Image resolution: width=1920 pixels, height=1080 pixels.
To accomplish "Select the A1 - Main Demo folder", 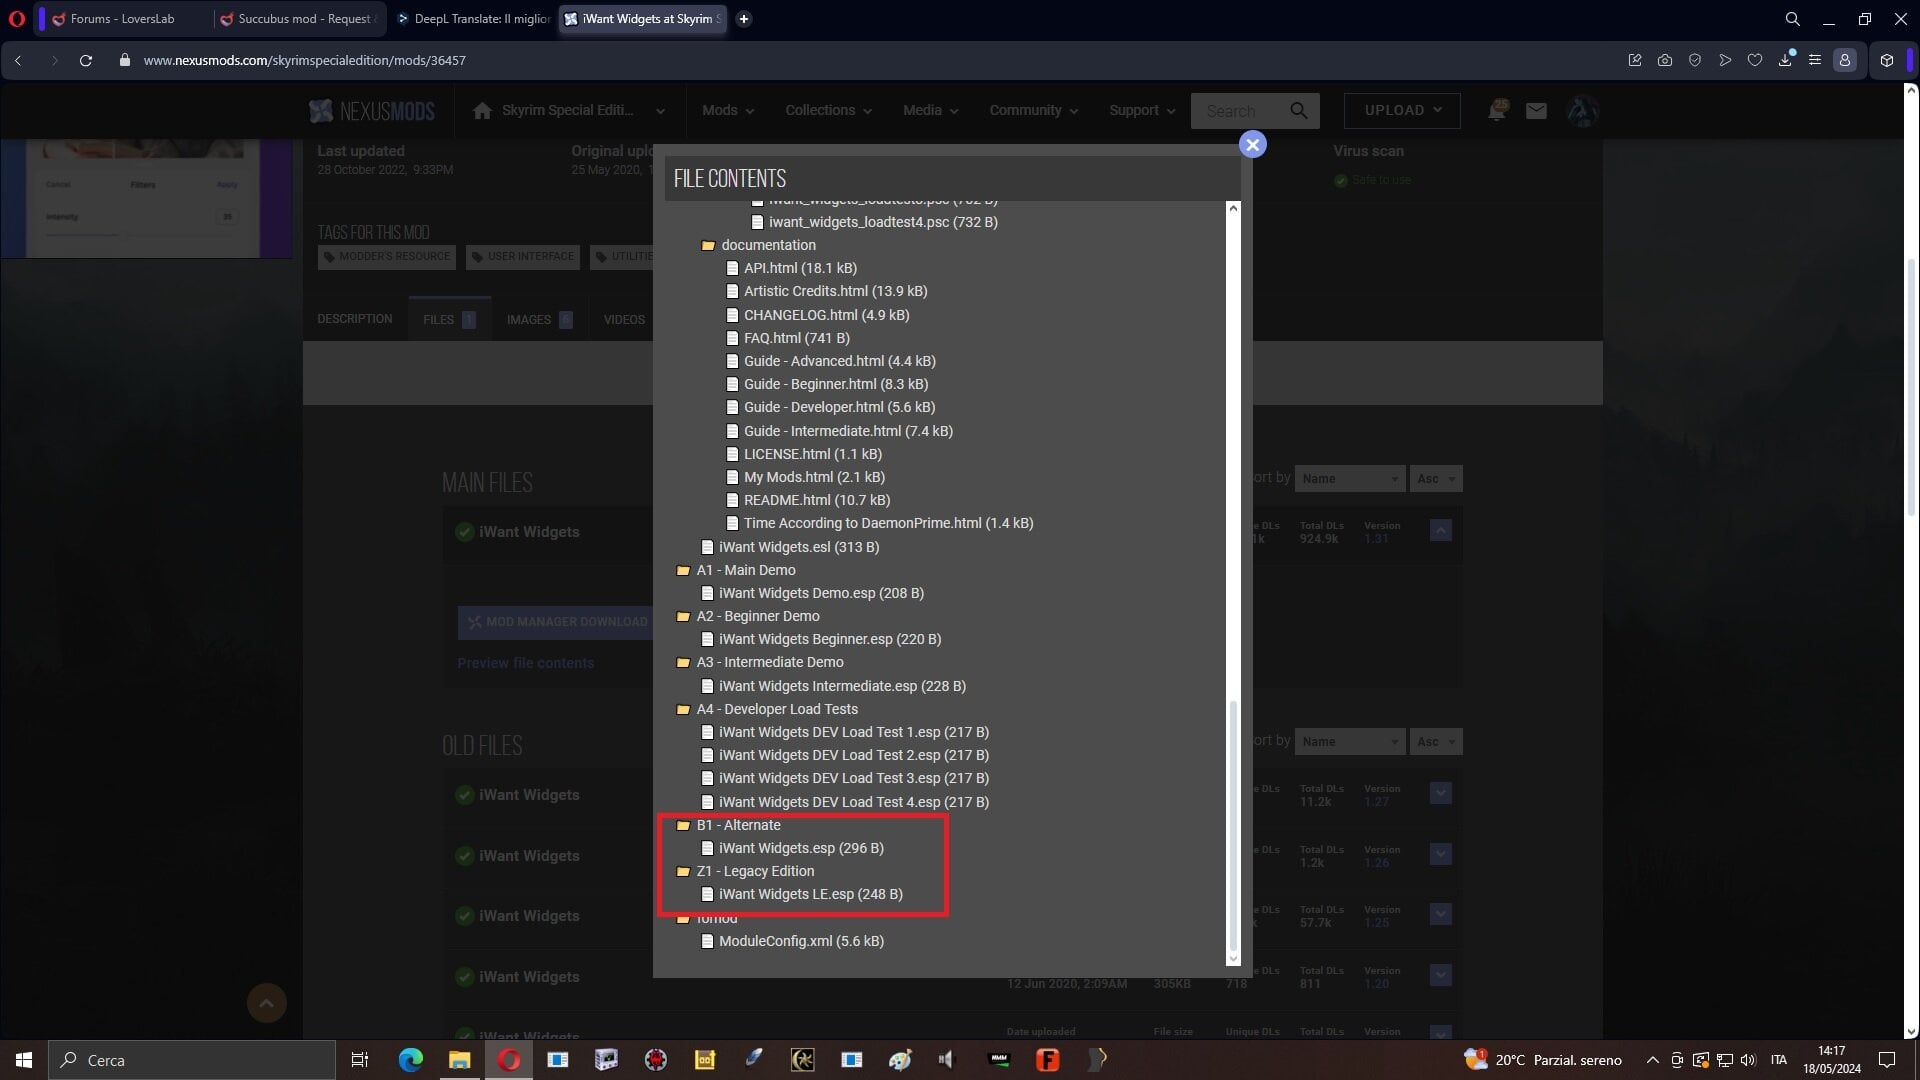I will pos(736,570).
